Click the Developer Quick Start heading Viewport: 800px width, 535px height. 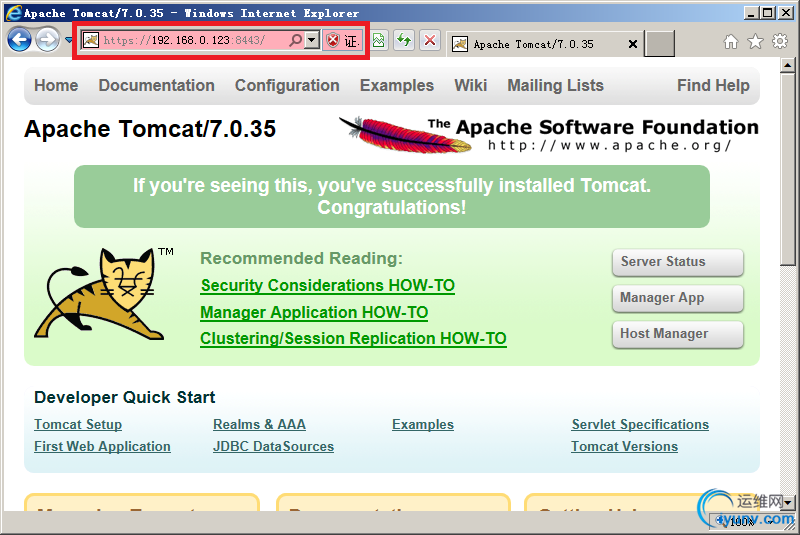click(124, 397)
